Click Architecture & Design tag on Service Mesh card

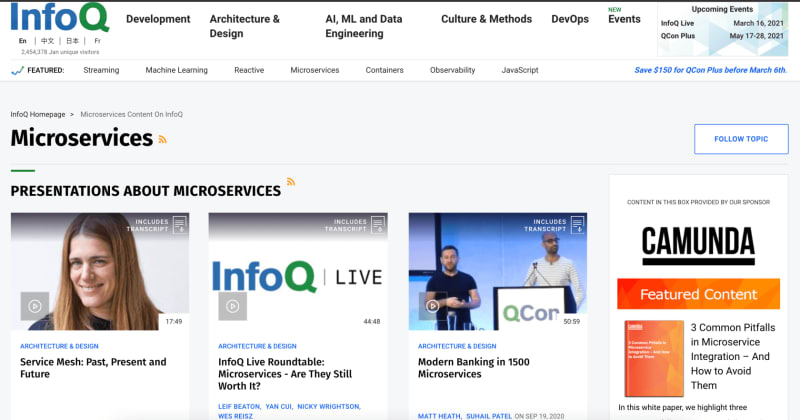pyautogui.click(x=59, y=346)
